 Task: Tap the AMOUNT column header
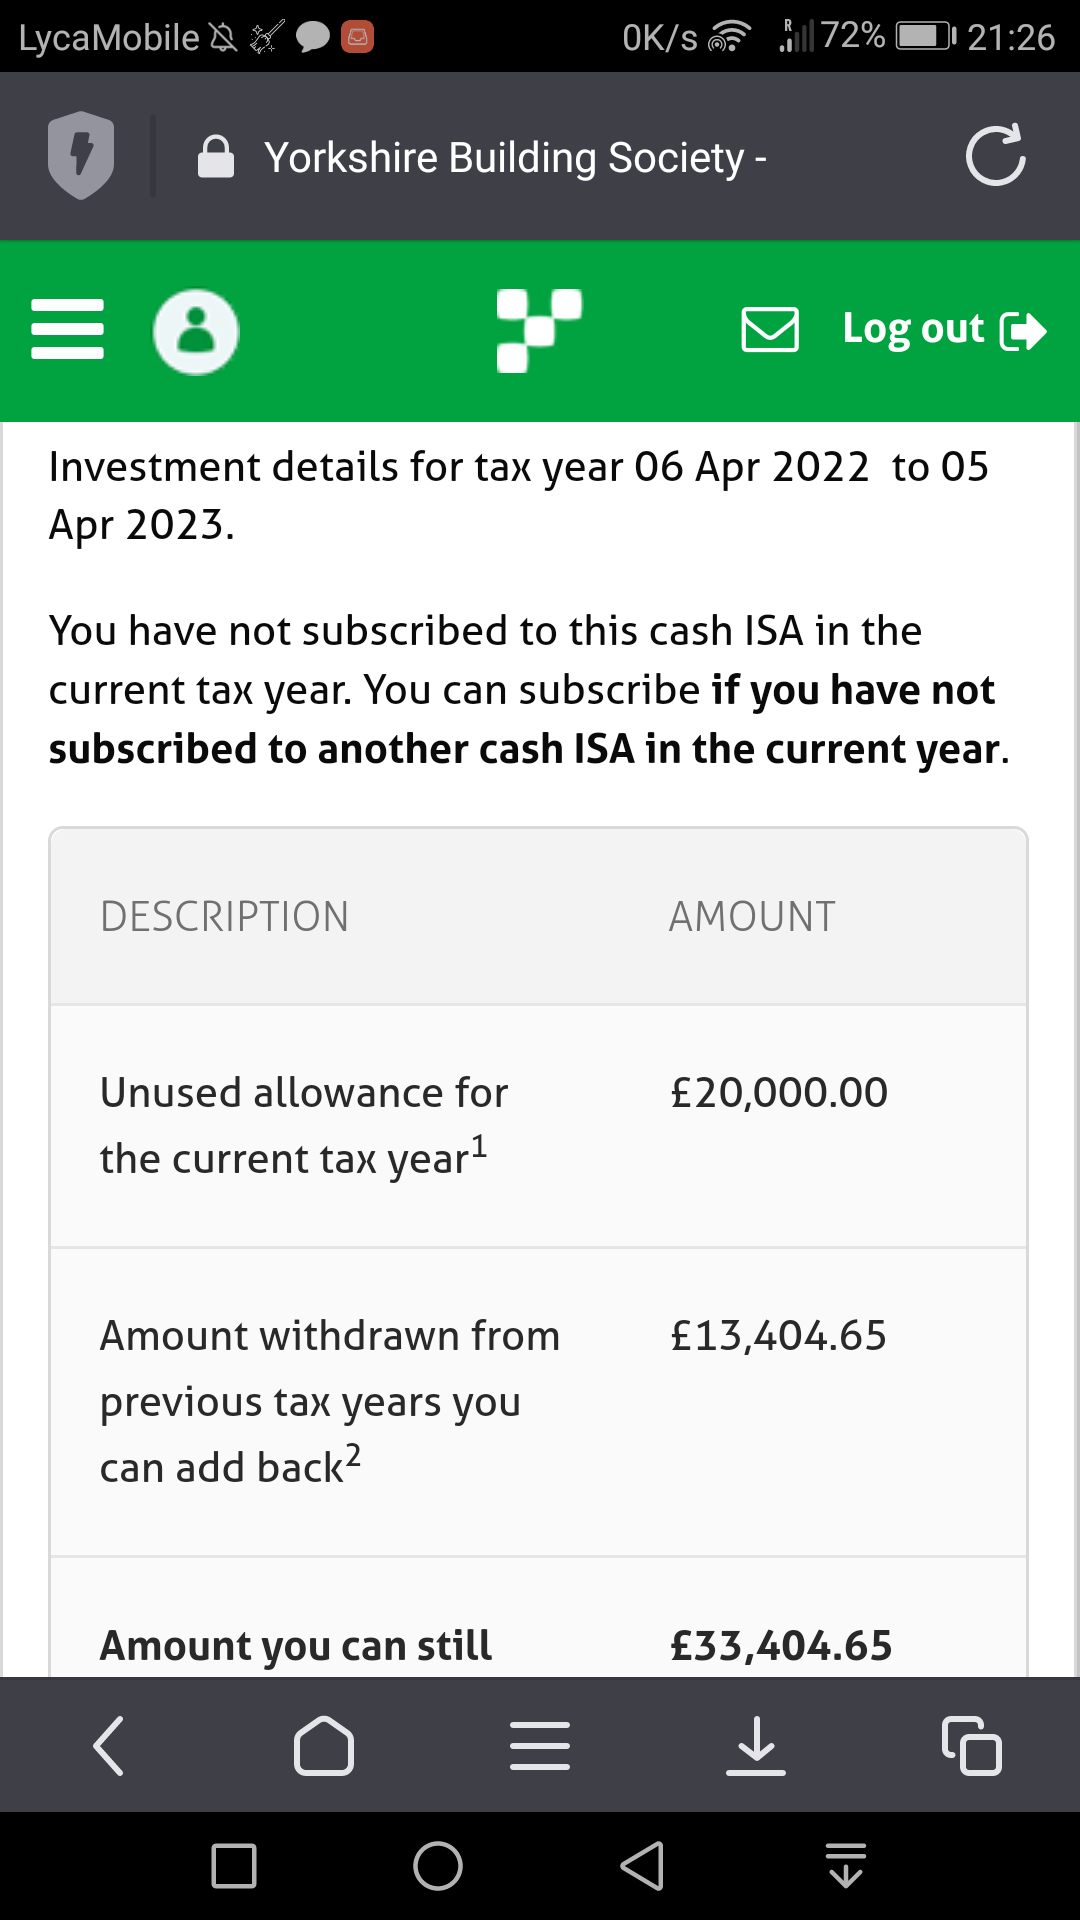tap(752, 916)
